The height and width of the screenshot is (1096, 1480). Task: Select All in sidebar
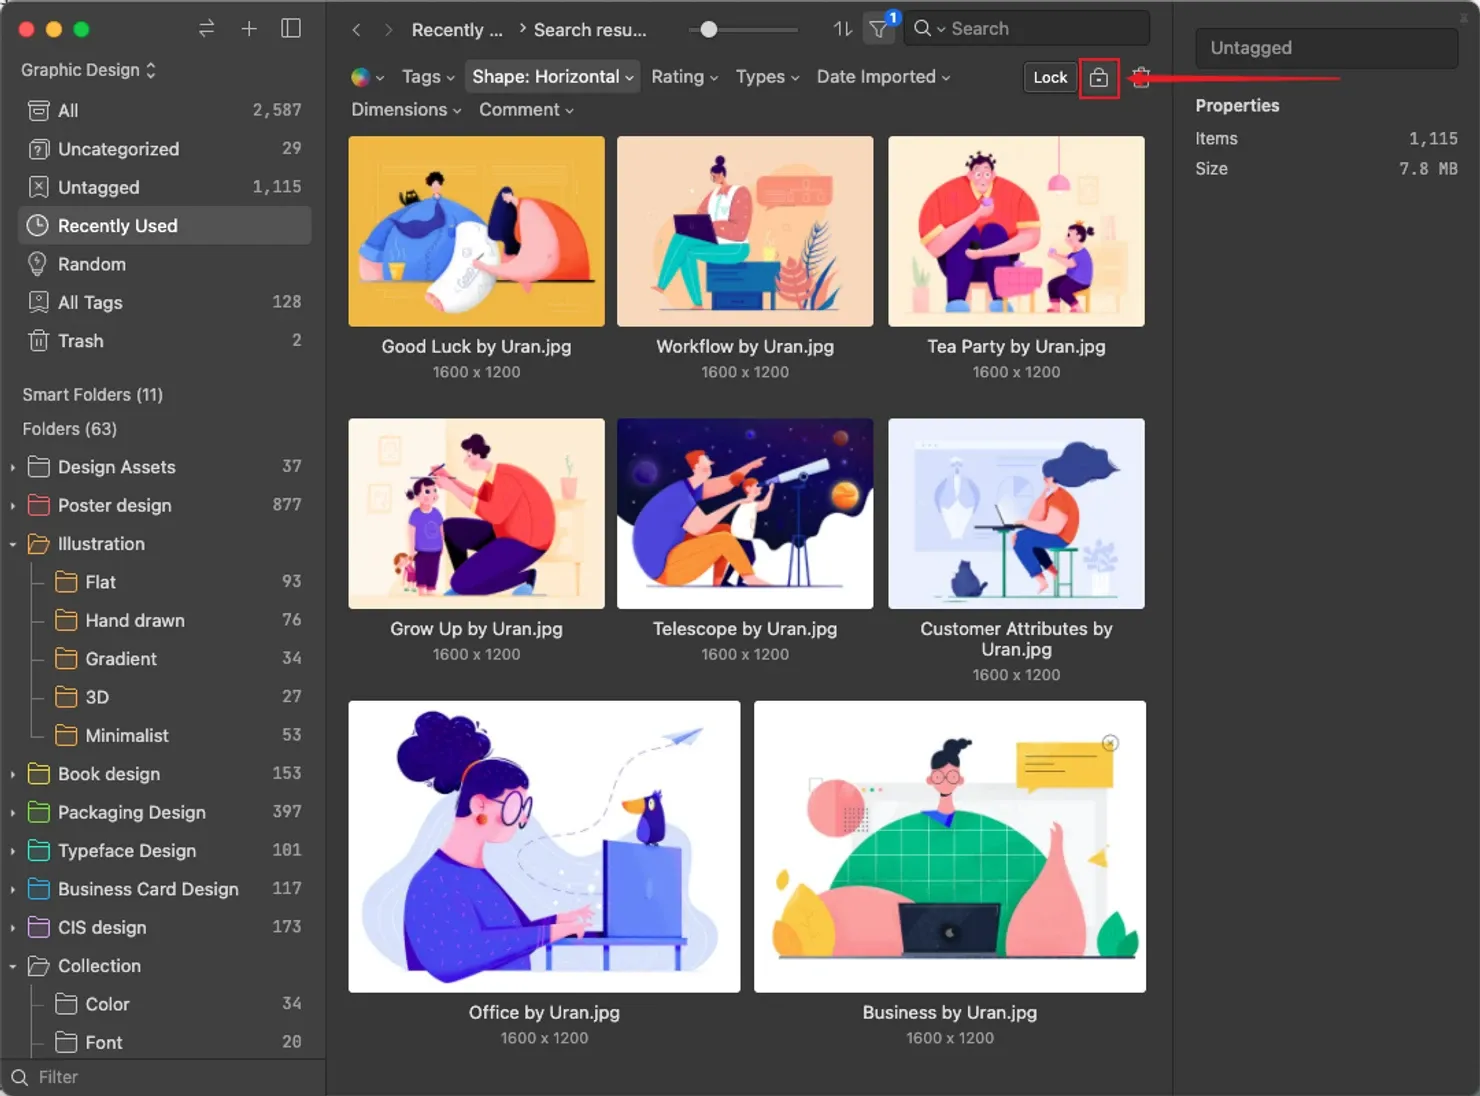click(x=165, y=110)
